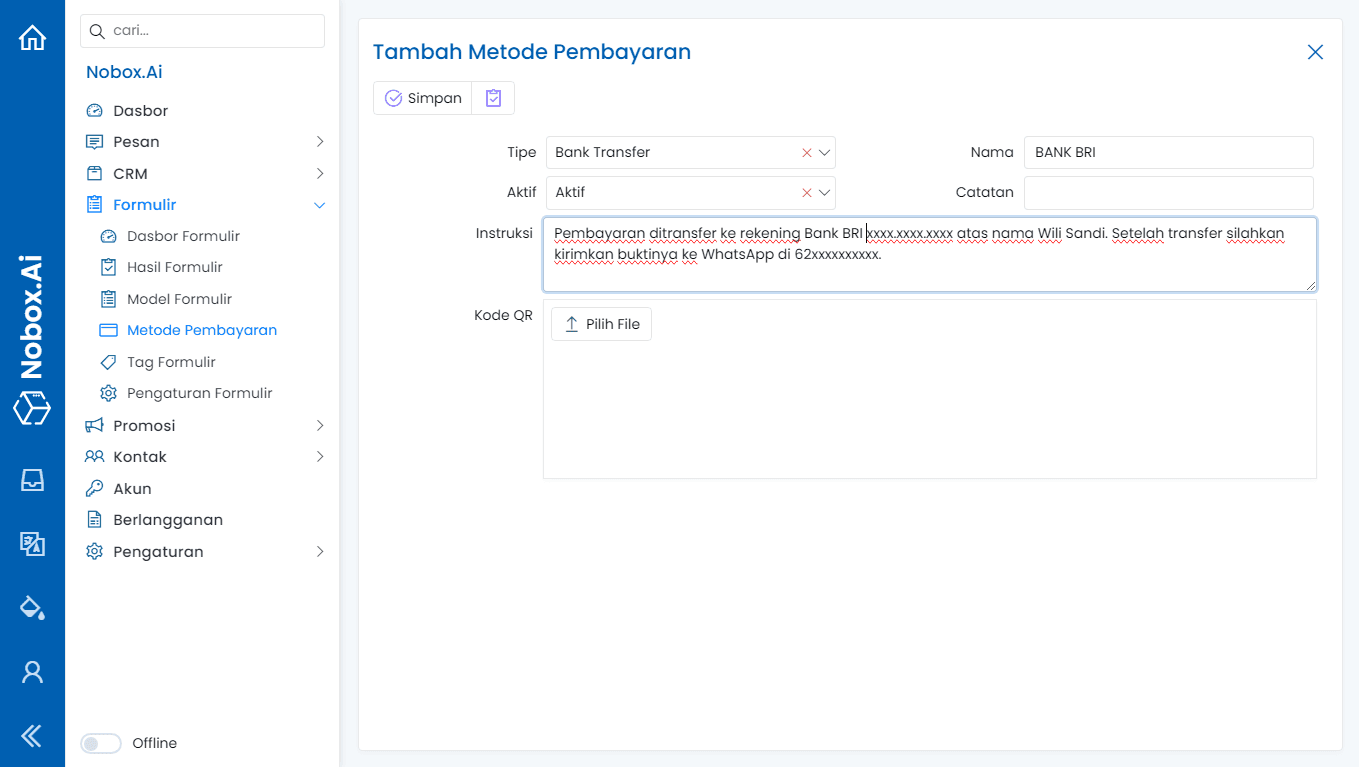This screenshot has width=1359, height=767.
Task: Open the Tipe dropdown
Action: 823,152
